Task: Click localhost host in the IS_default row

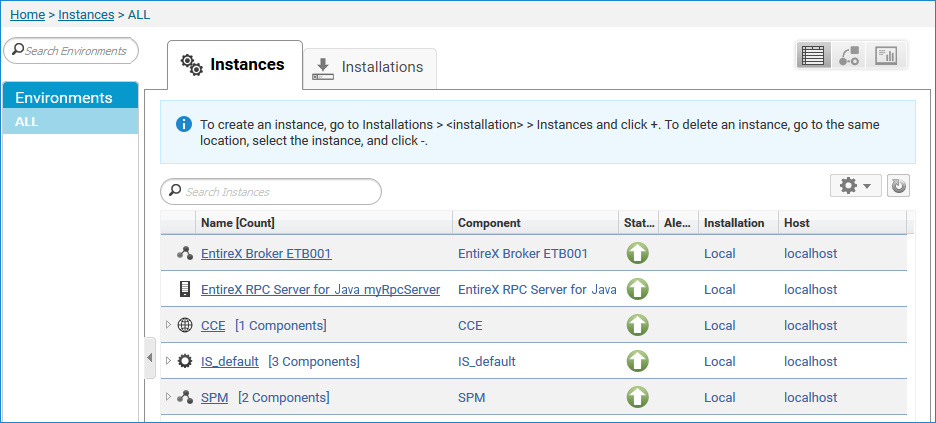Action: point(811,361)
